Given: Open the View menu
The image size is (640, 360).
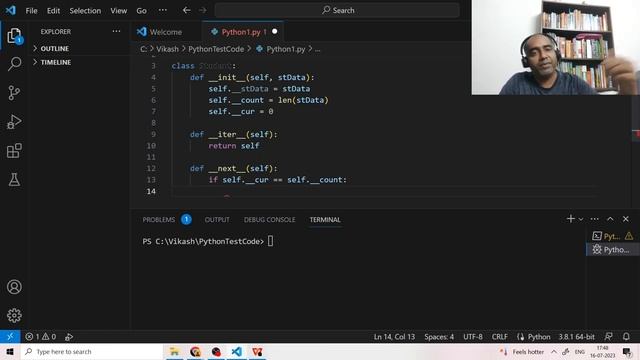Looking at the screenshot, I should coord(118,11).
